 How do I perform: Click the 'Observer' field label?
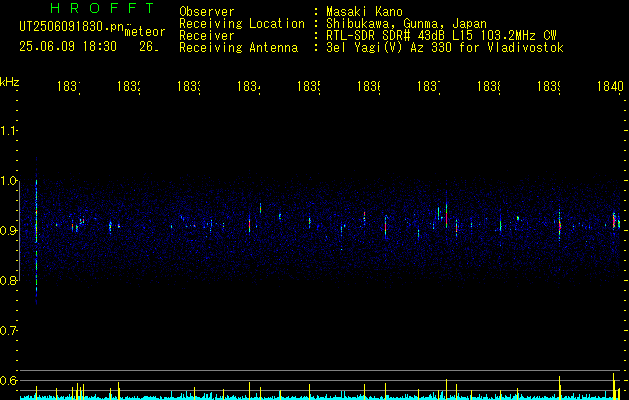(x=207, y=12)
